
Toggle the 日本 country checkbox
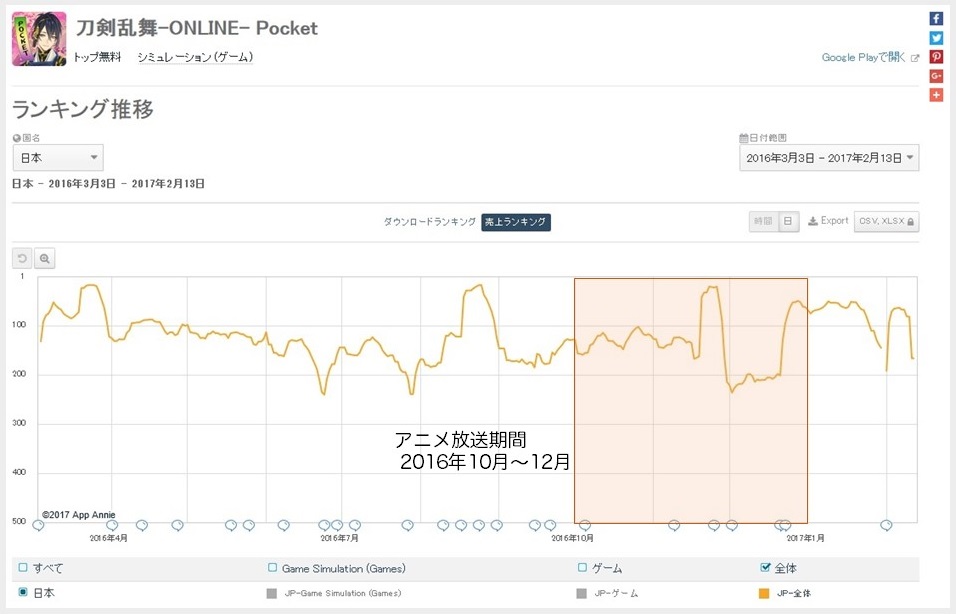[23, 592]
